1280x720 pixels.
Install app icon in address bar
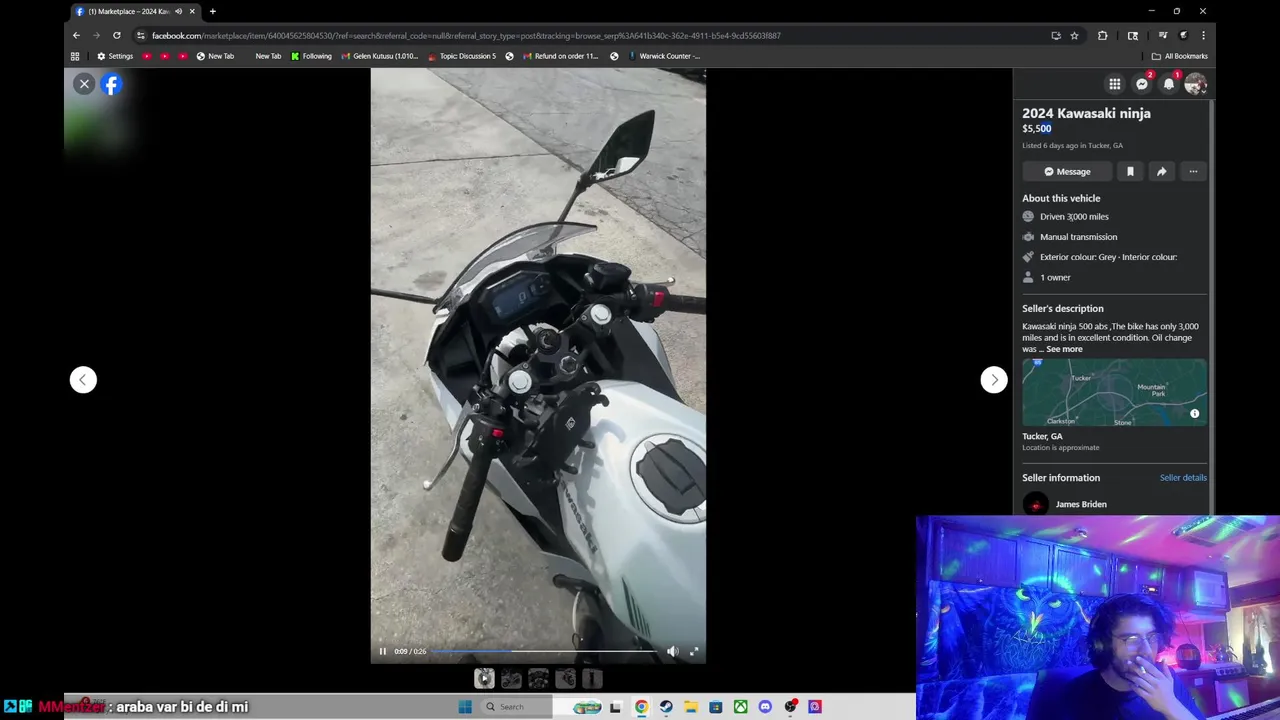(1056, 35)
